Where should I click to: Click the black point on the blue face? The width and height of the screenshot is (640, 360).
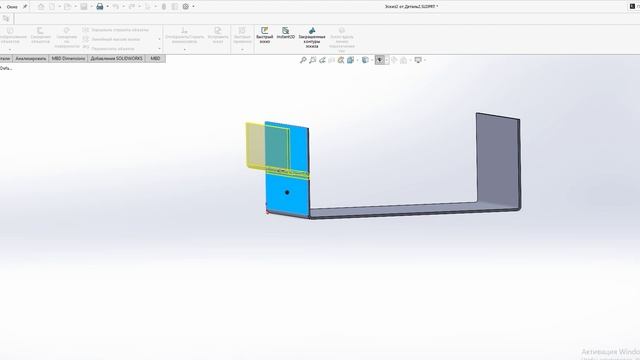(287, 192)
